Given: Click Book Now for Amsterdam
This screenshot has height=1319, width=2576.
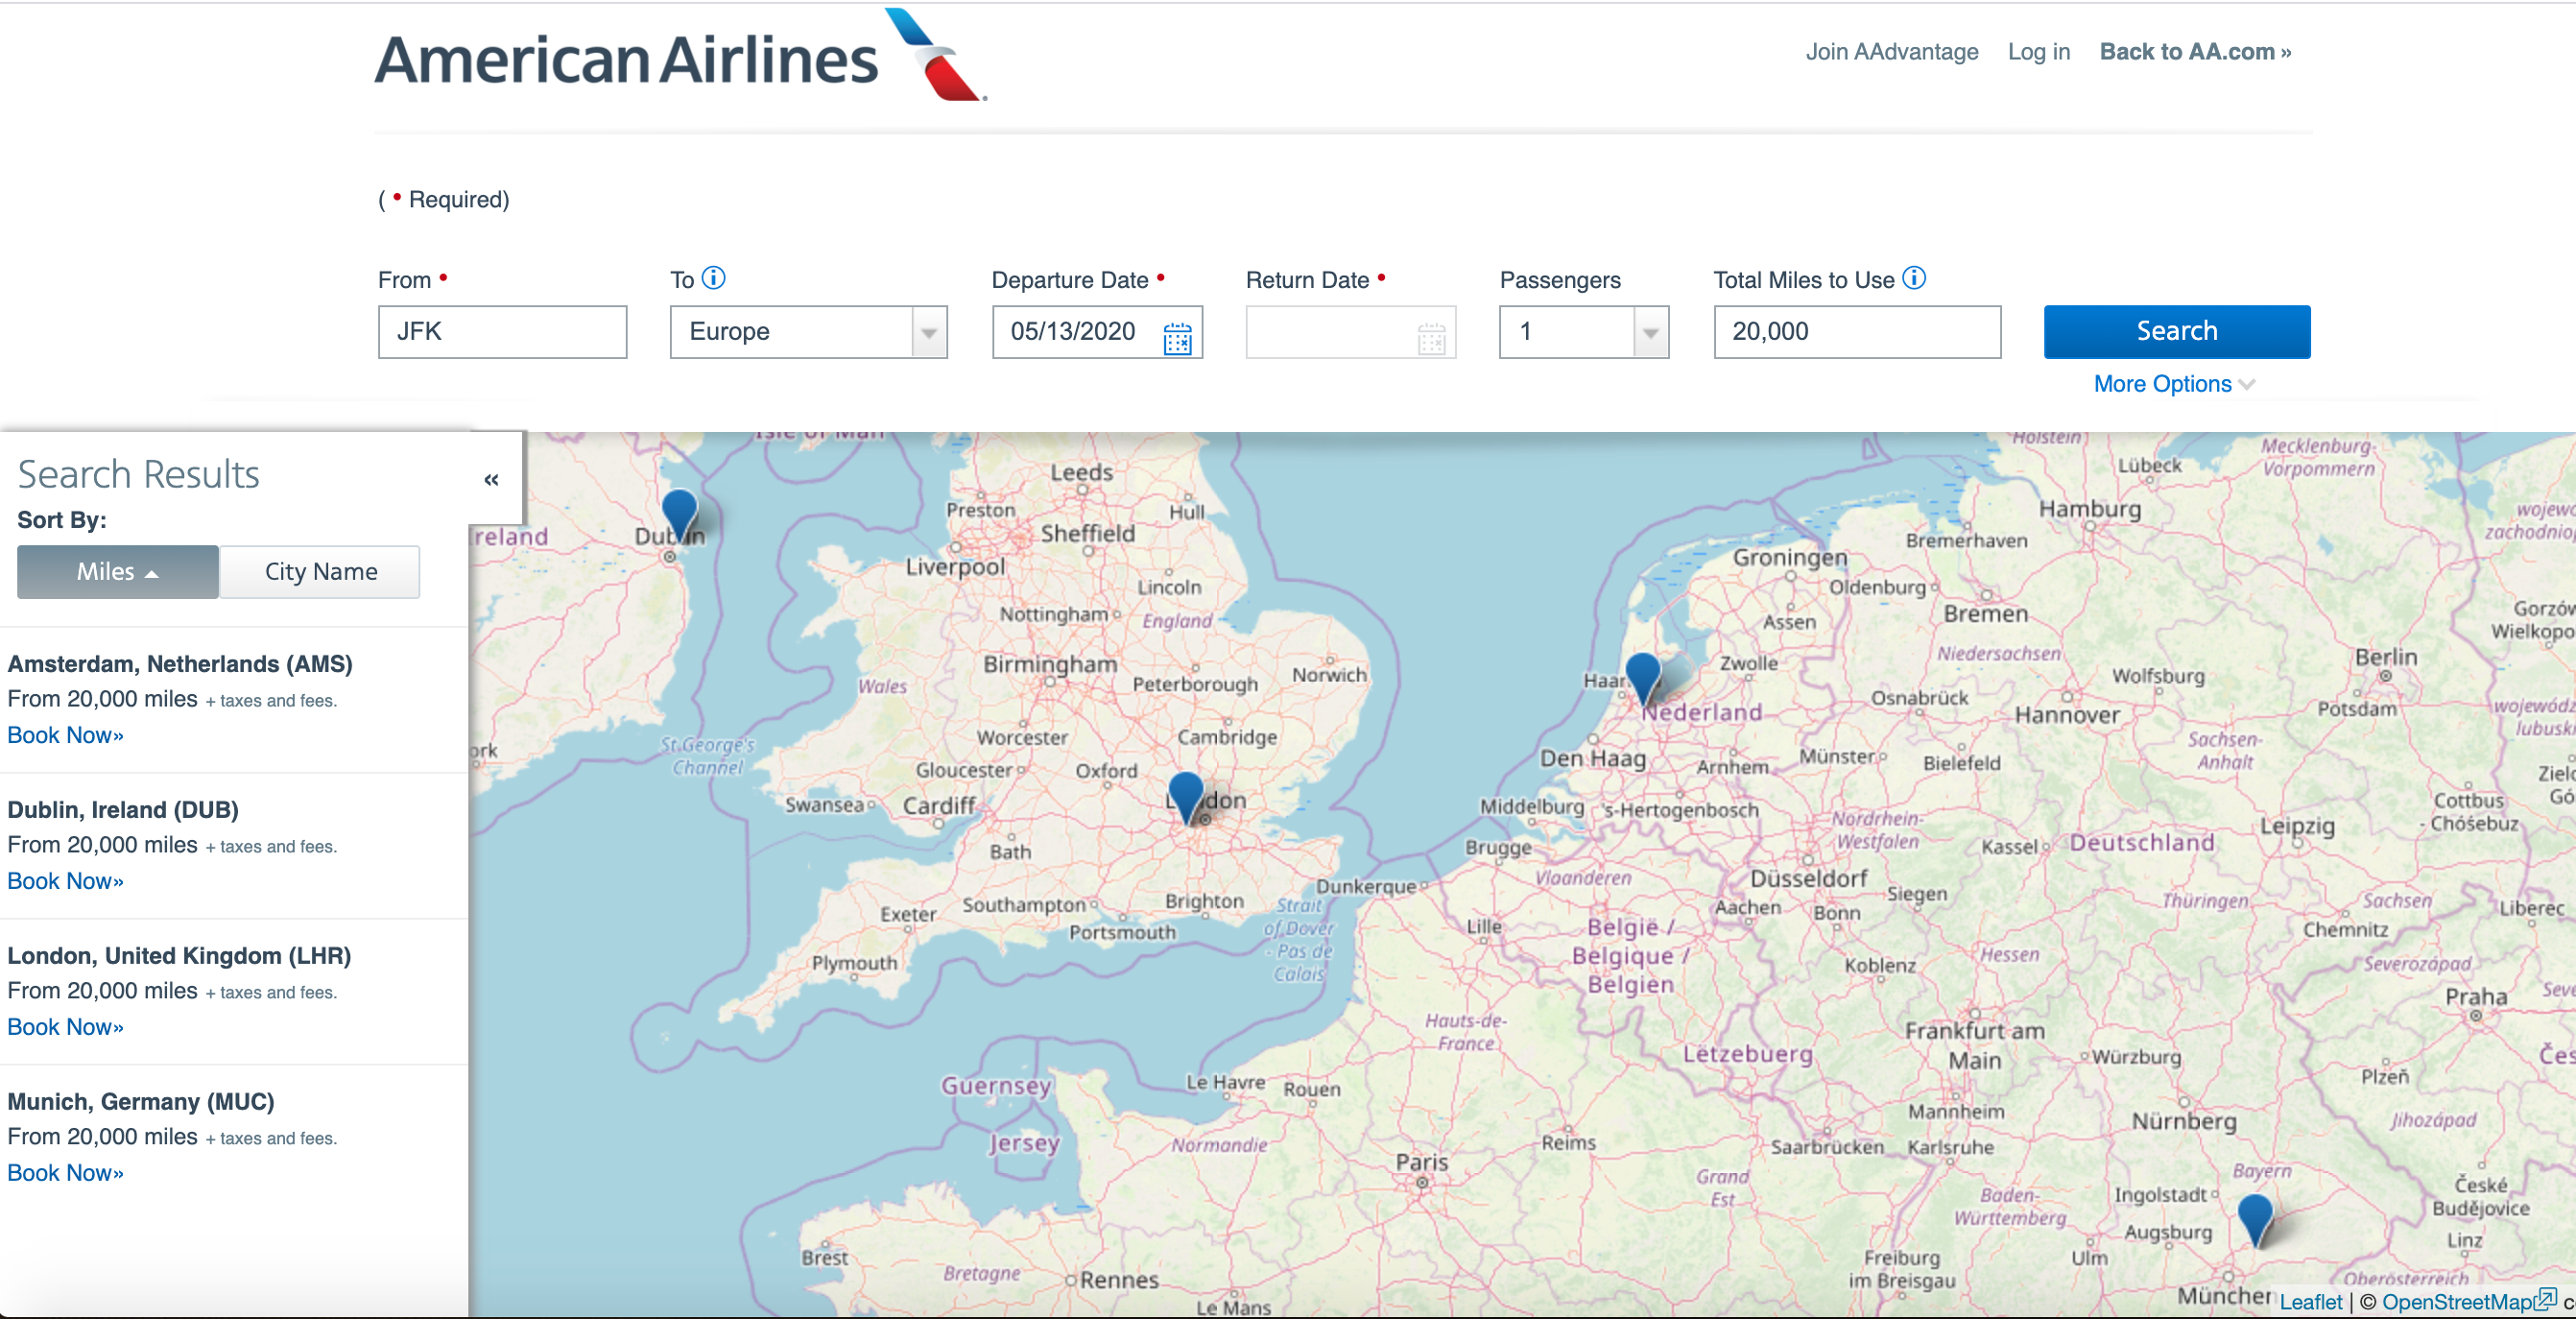Looking at the screenshot, I should coord(65,735).
